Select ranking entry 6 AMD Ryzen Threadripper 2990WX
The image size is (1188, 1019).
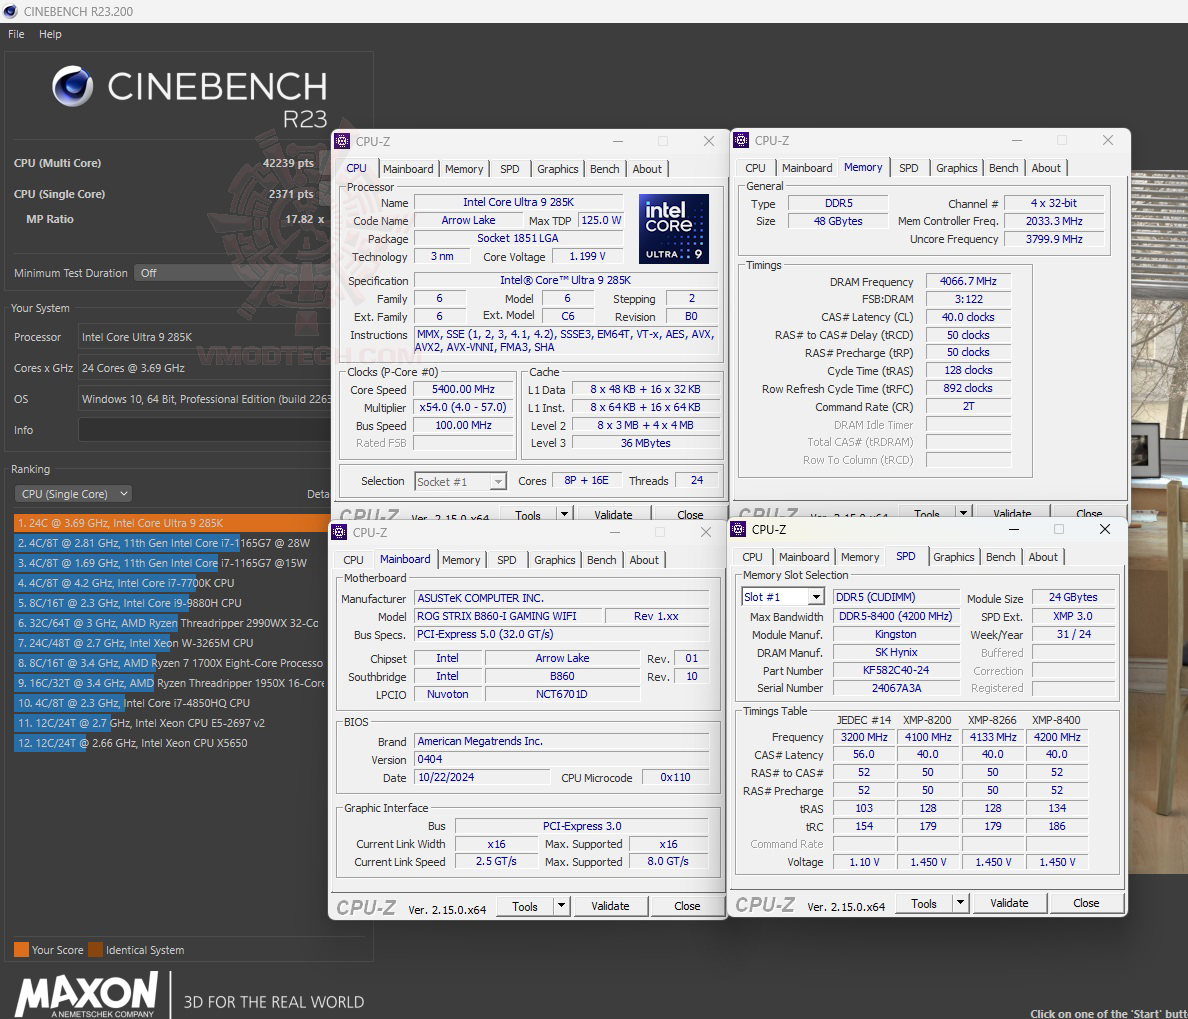click(172, 623)
